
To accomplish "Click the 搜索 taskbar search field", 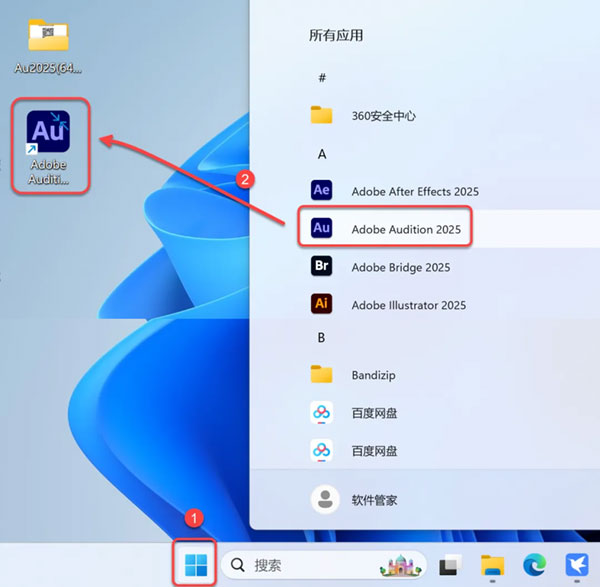I will tap(324, 565).
